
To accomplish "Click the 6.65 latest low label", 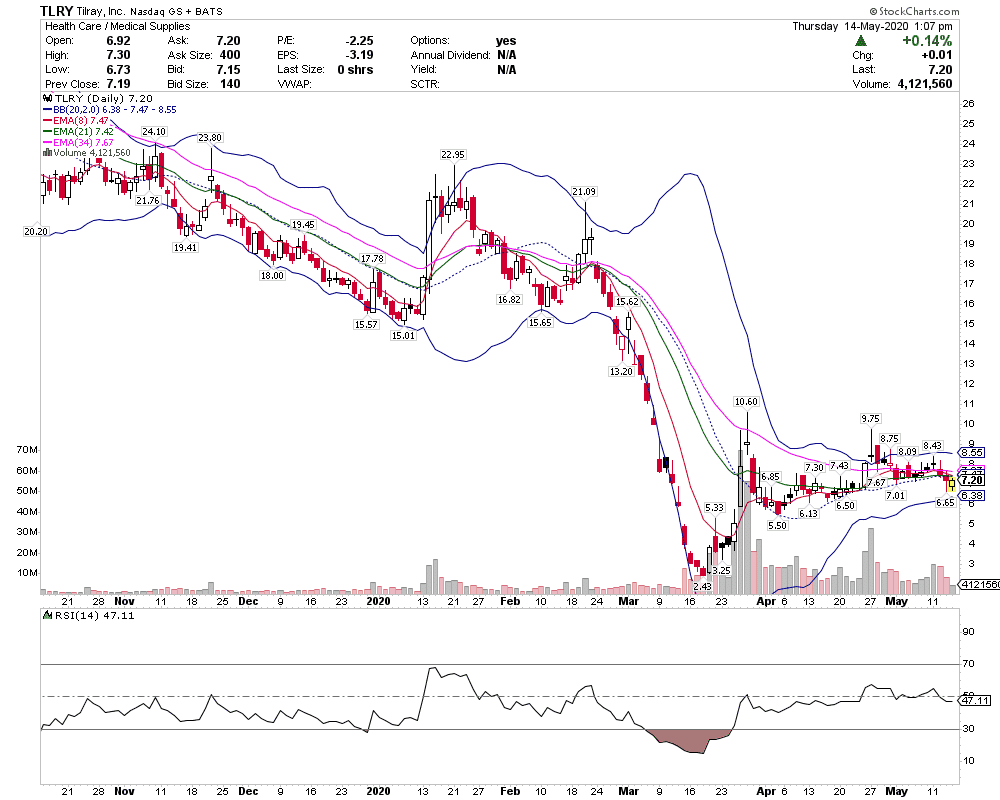I will [945, 503].
